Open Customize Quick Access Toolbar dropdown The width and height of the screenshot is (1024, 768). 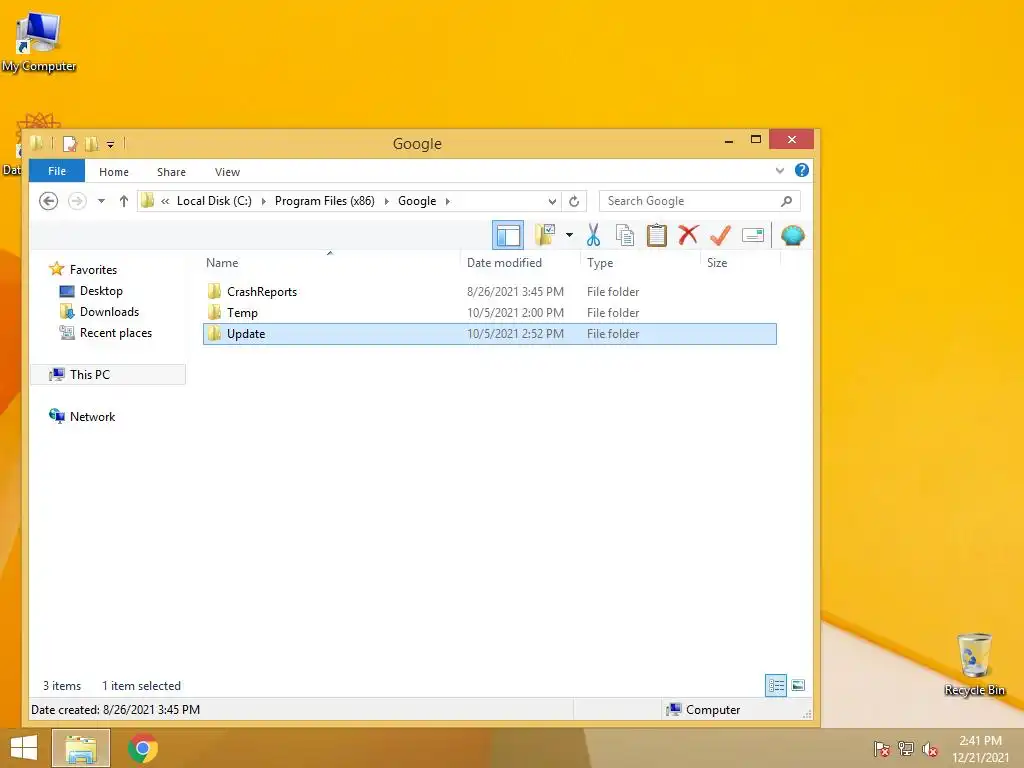pos(110,144)
